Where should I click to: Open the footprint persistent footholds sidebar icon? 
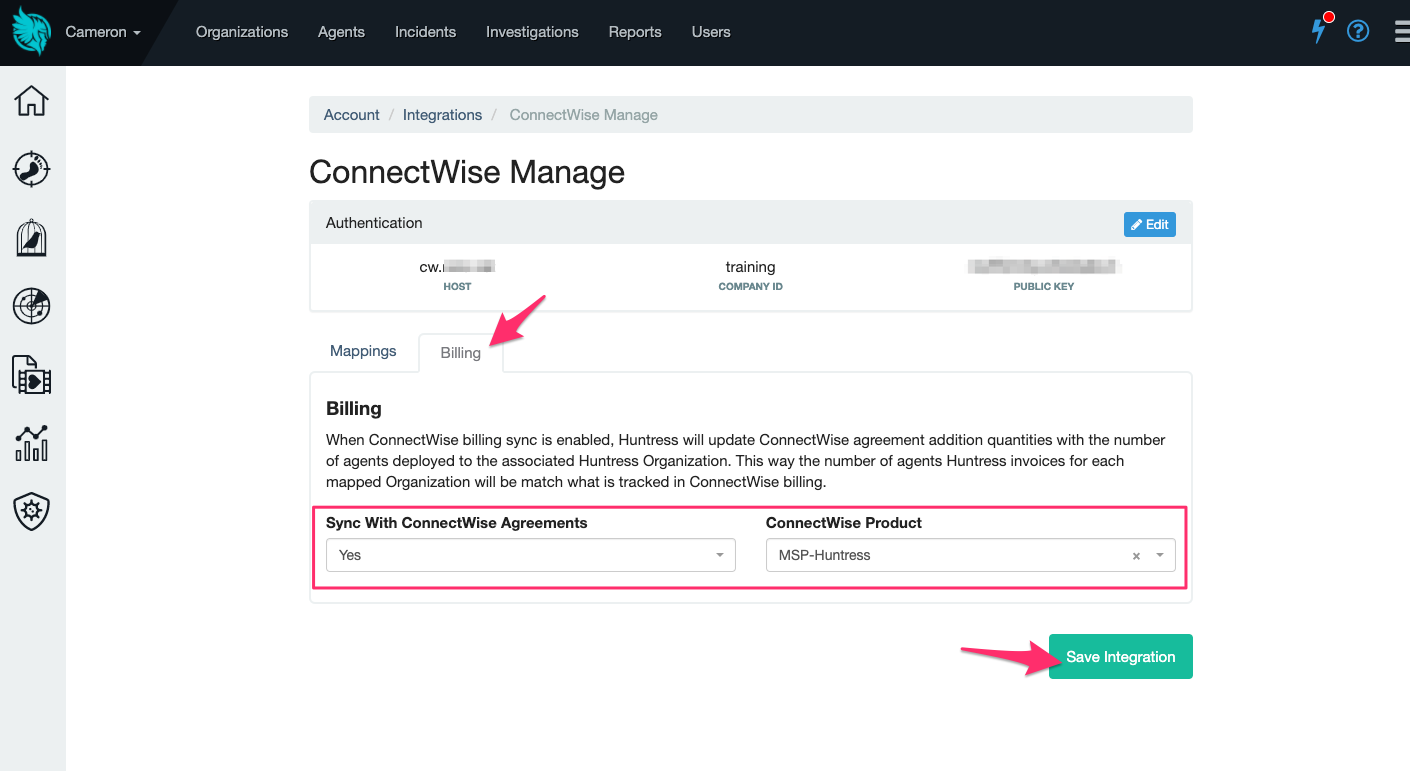(31, 169)
